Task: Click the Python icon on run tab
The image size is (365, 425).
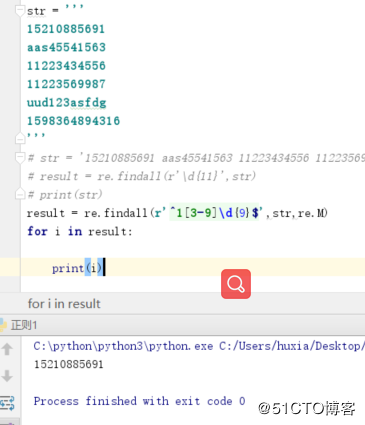Action: click(x=3, y=325)
